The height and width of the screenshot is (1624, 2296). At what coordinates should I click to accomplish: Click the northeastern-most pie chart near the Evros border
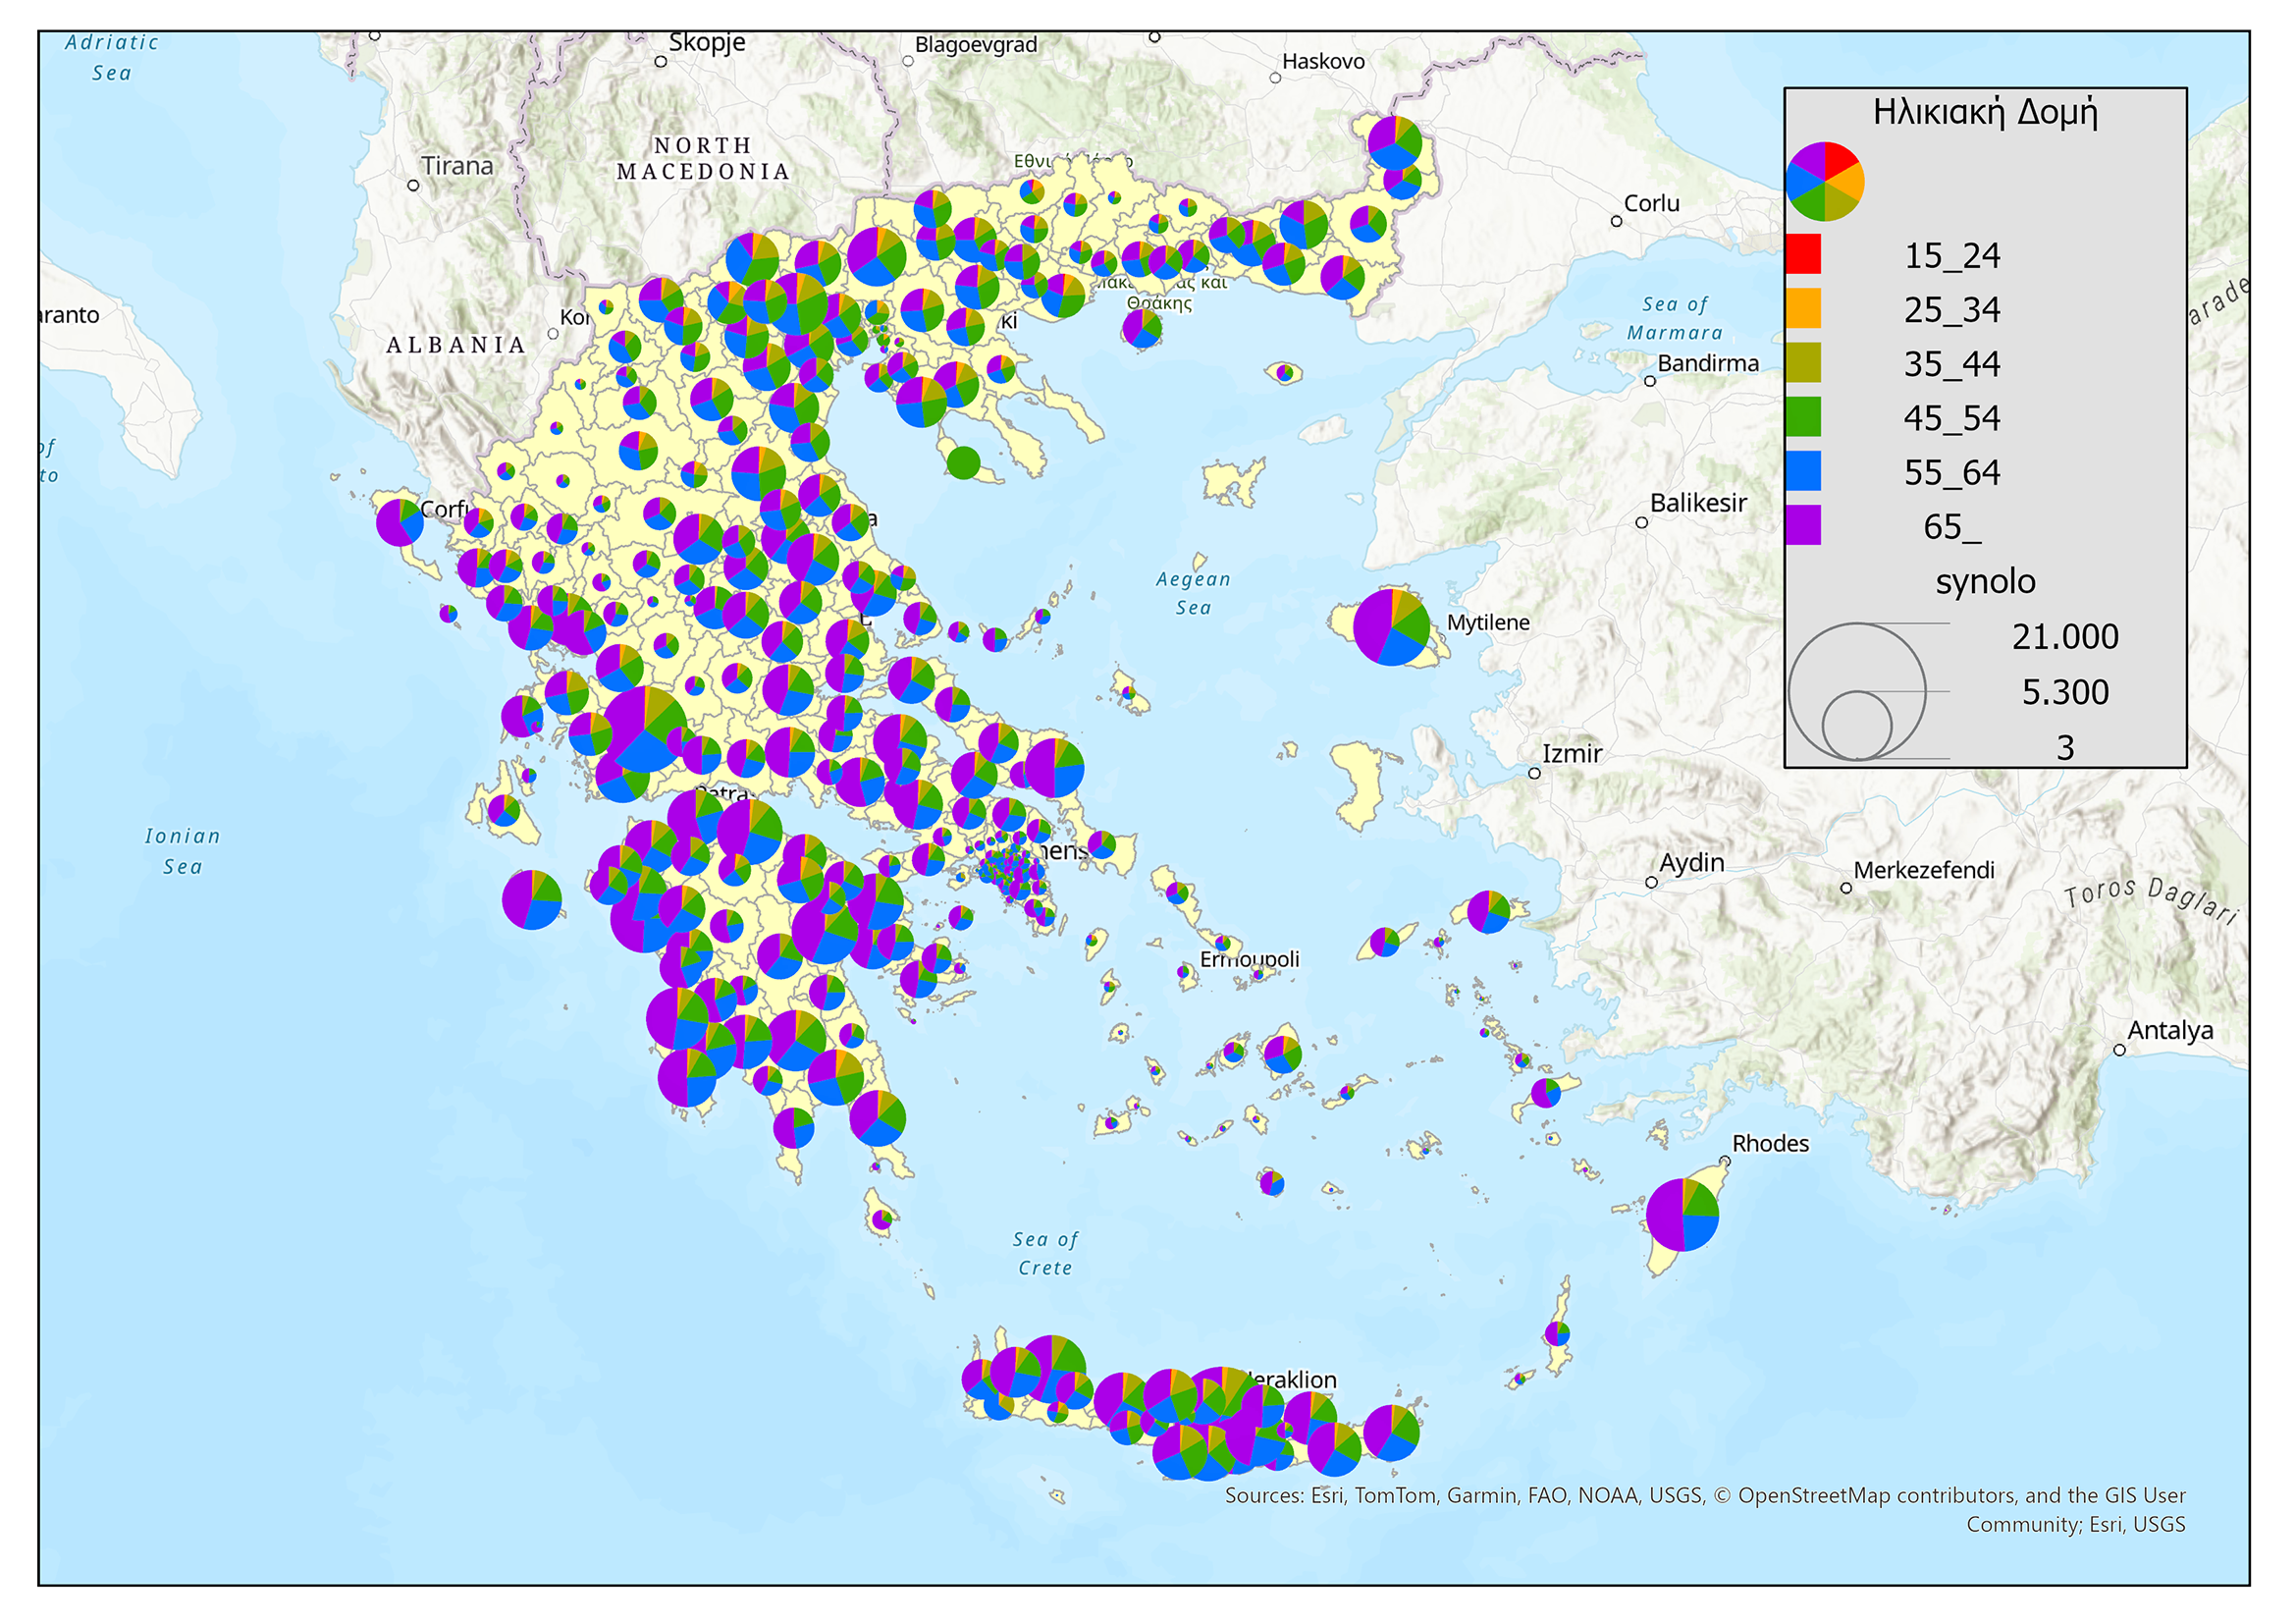(1394, 142)
